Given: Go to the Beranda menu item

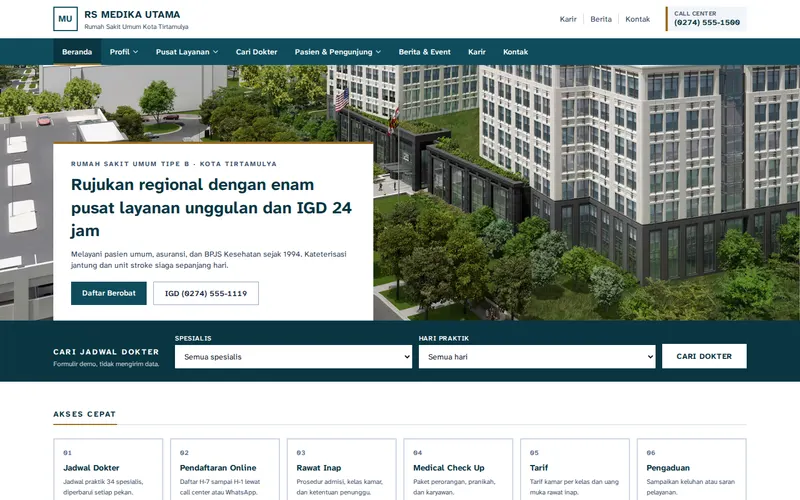Looking at the screenshot, I should (x=77, y=52).
